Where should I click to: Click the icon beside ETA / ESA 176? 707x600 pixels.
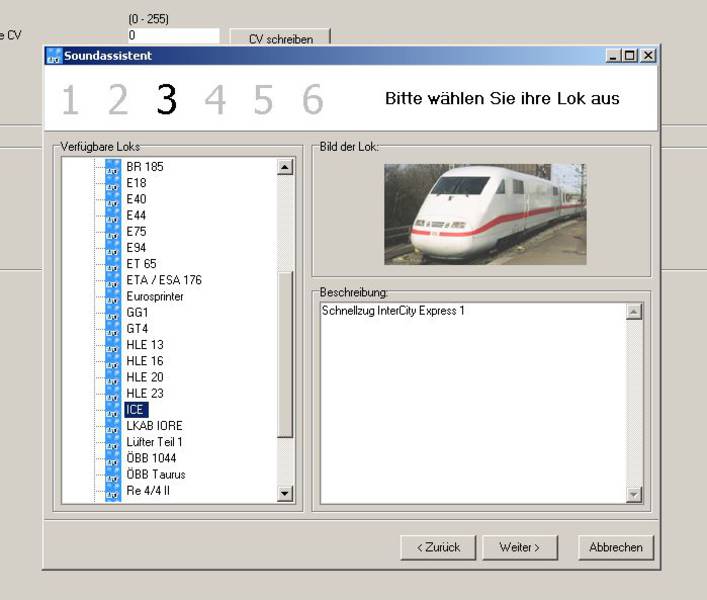point(113,280)
